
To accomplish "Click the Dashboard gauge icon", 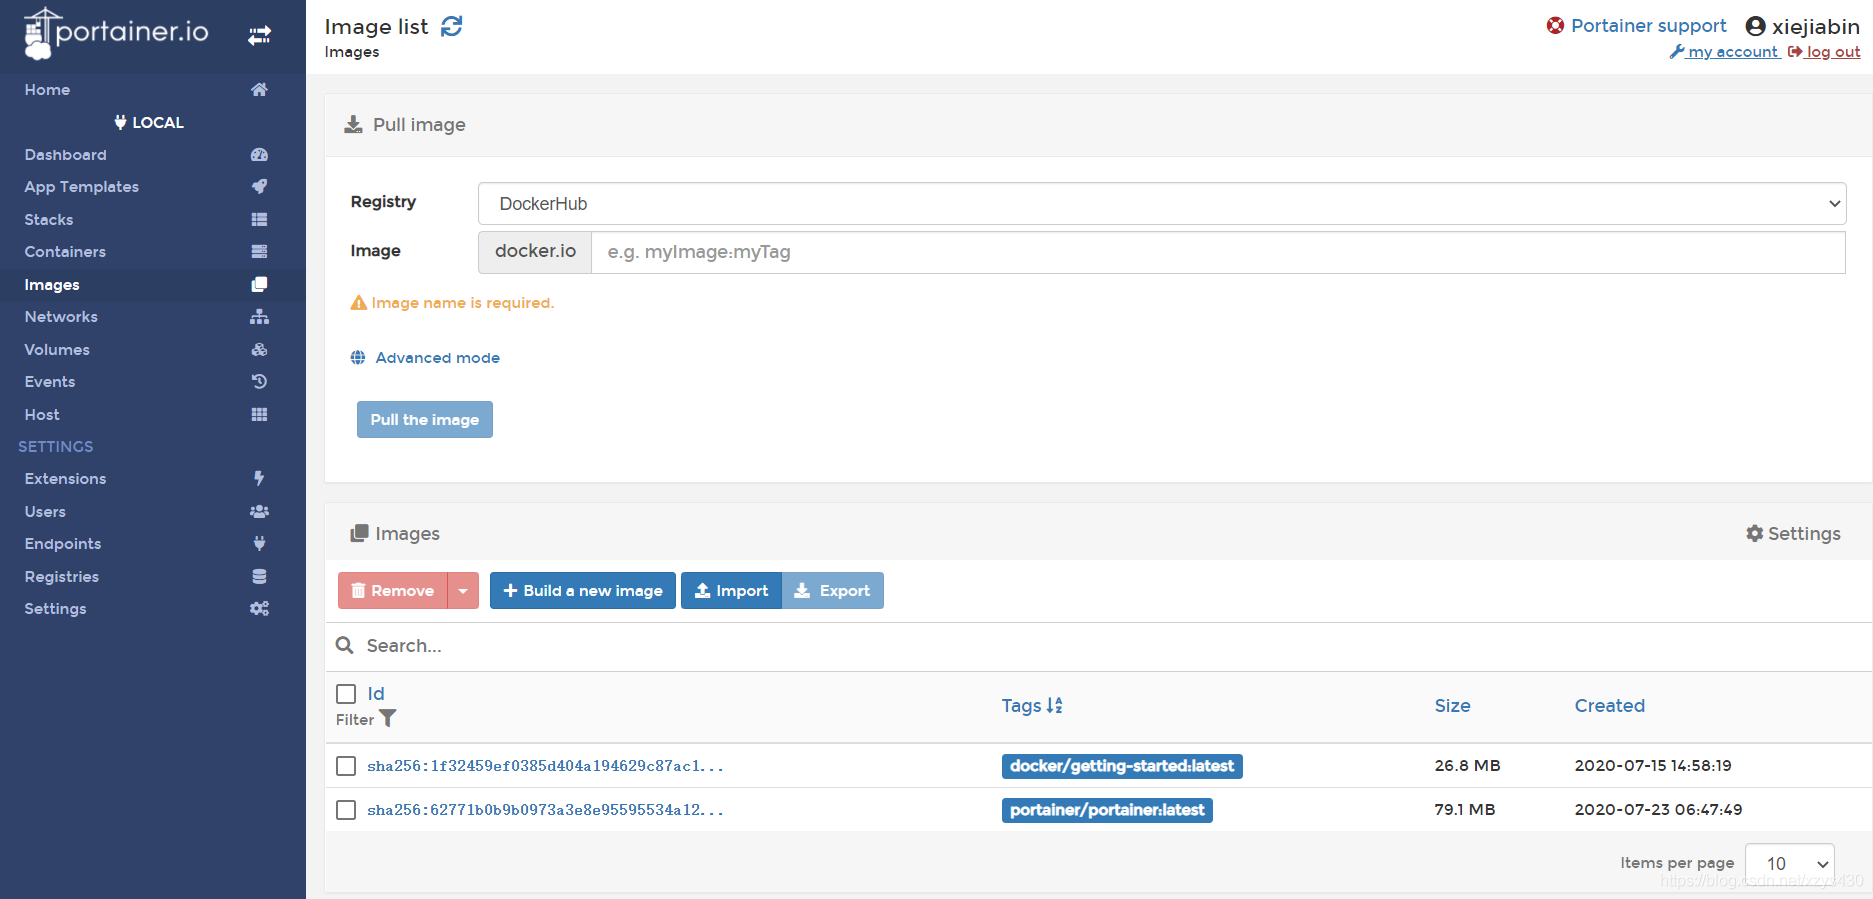I will [259, 155].
